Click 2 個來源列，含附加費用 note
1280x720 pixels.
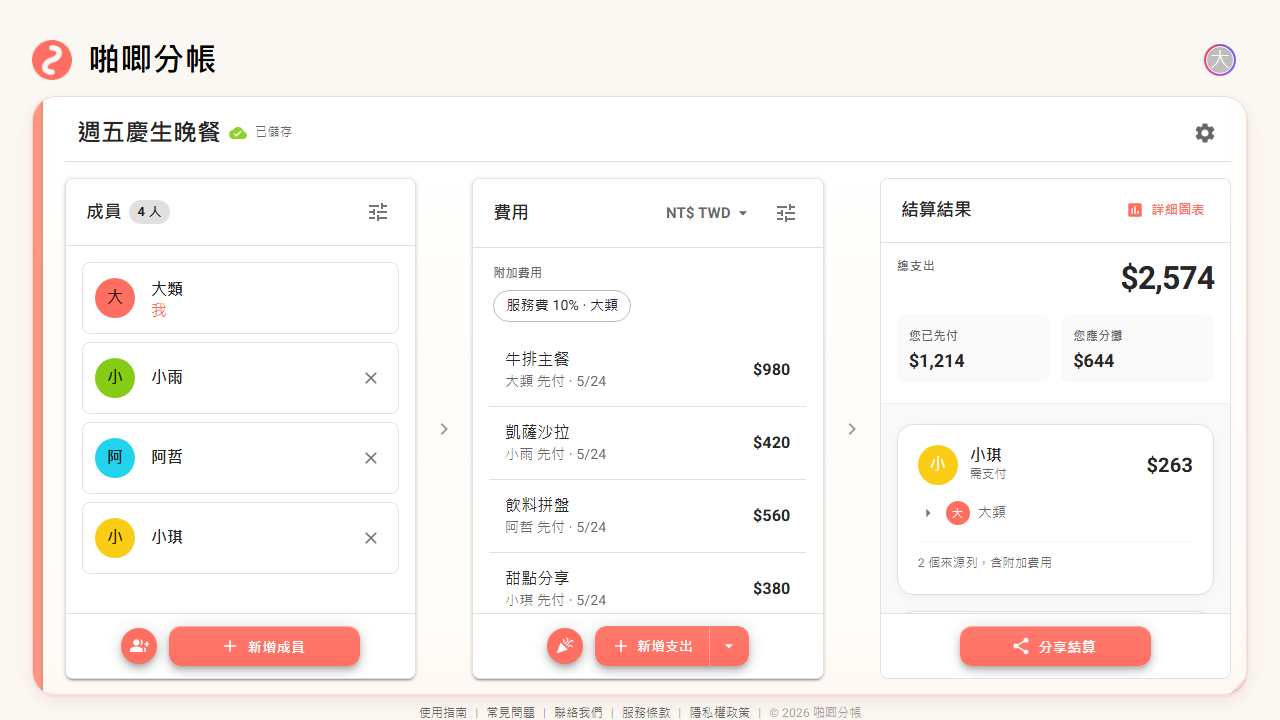985,563
